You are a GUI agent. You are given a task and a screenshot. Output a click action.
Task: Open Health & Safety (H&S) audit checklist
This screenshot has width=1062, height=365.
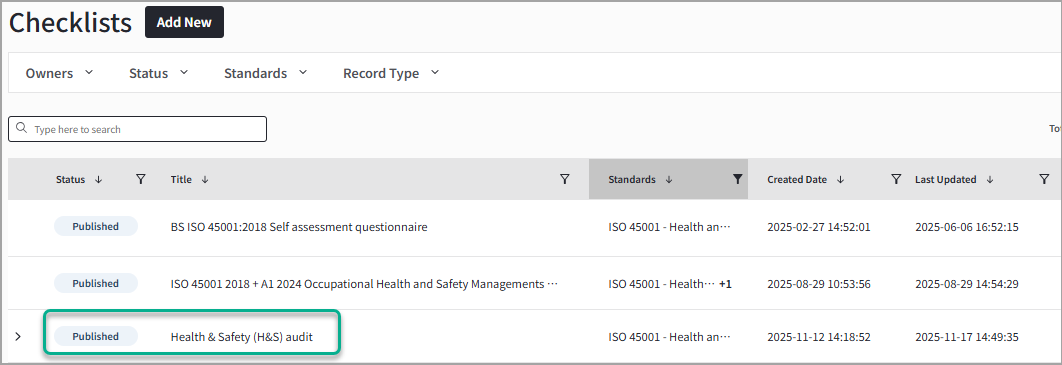coord(242,337)
